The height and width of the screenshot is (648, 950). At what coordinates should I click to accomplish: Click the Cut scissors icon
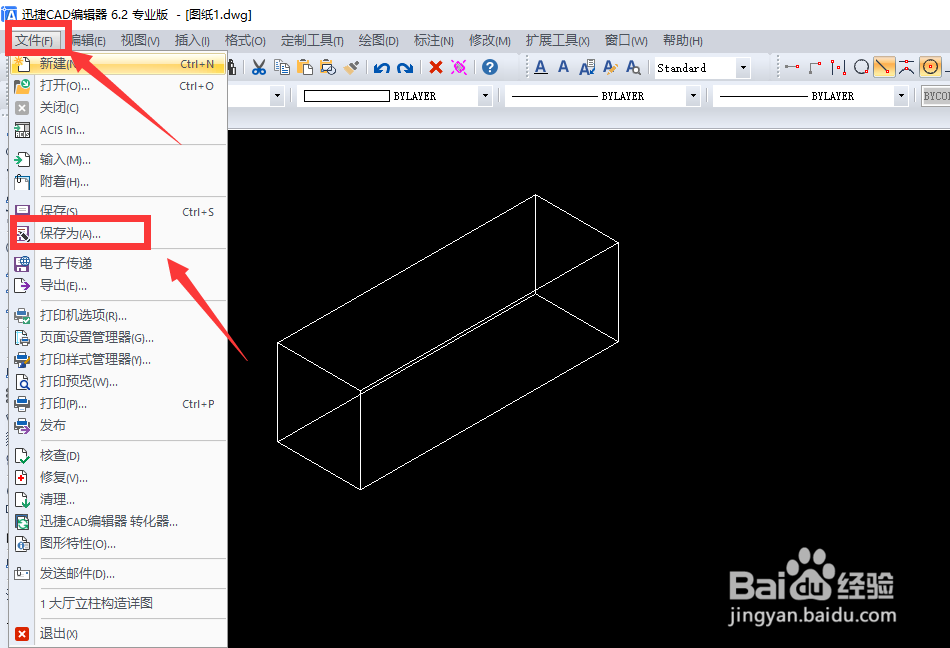coord(259,67)
